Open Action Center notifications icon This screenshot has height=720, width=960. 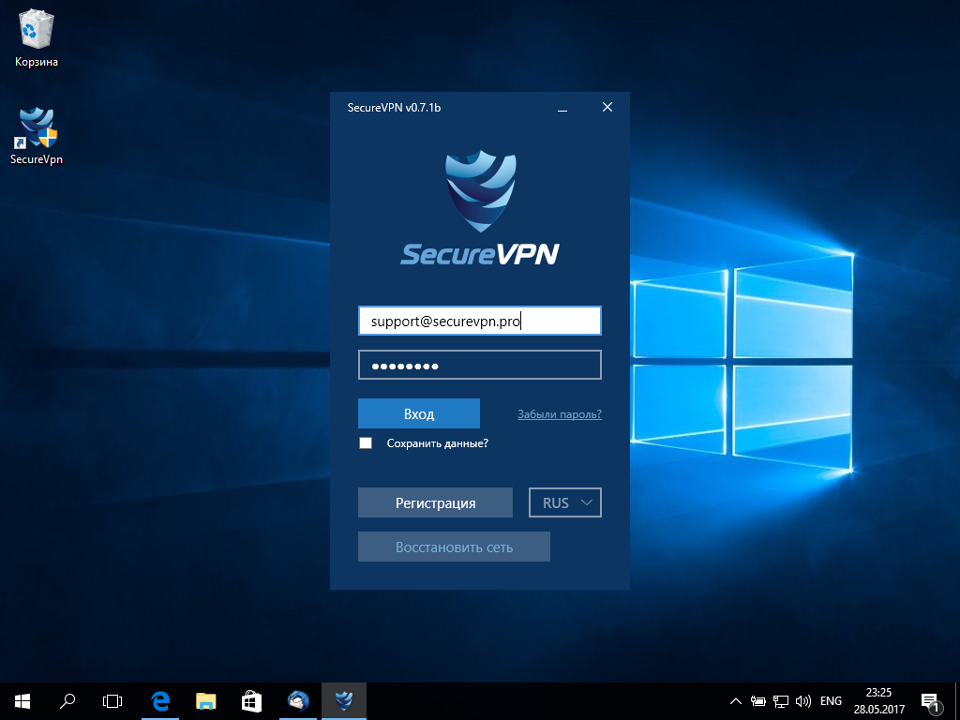[931, 702]
